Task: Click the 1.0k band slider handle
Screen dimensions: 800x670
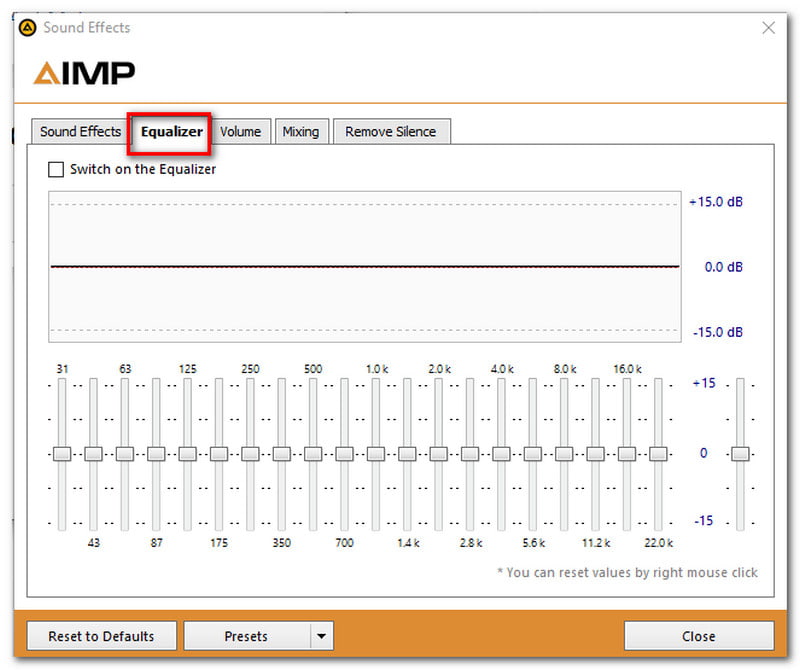Action: point(375,453)
